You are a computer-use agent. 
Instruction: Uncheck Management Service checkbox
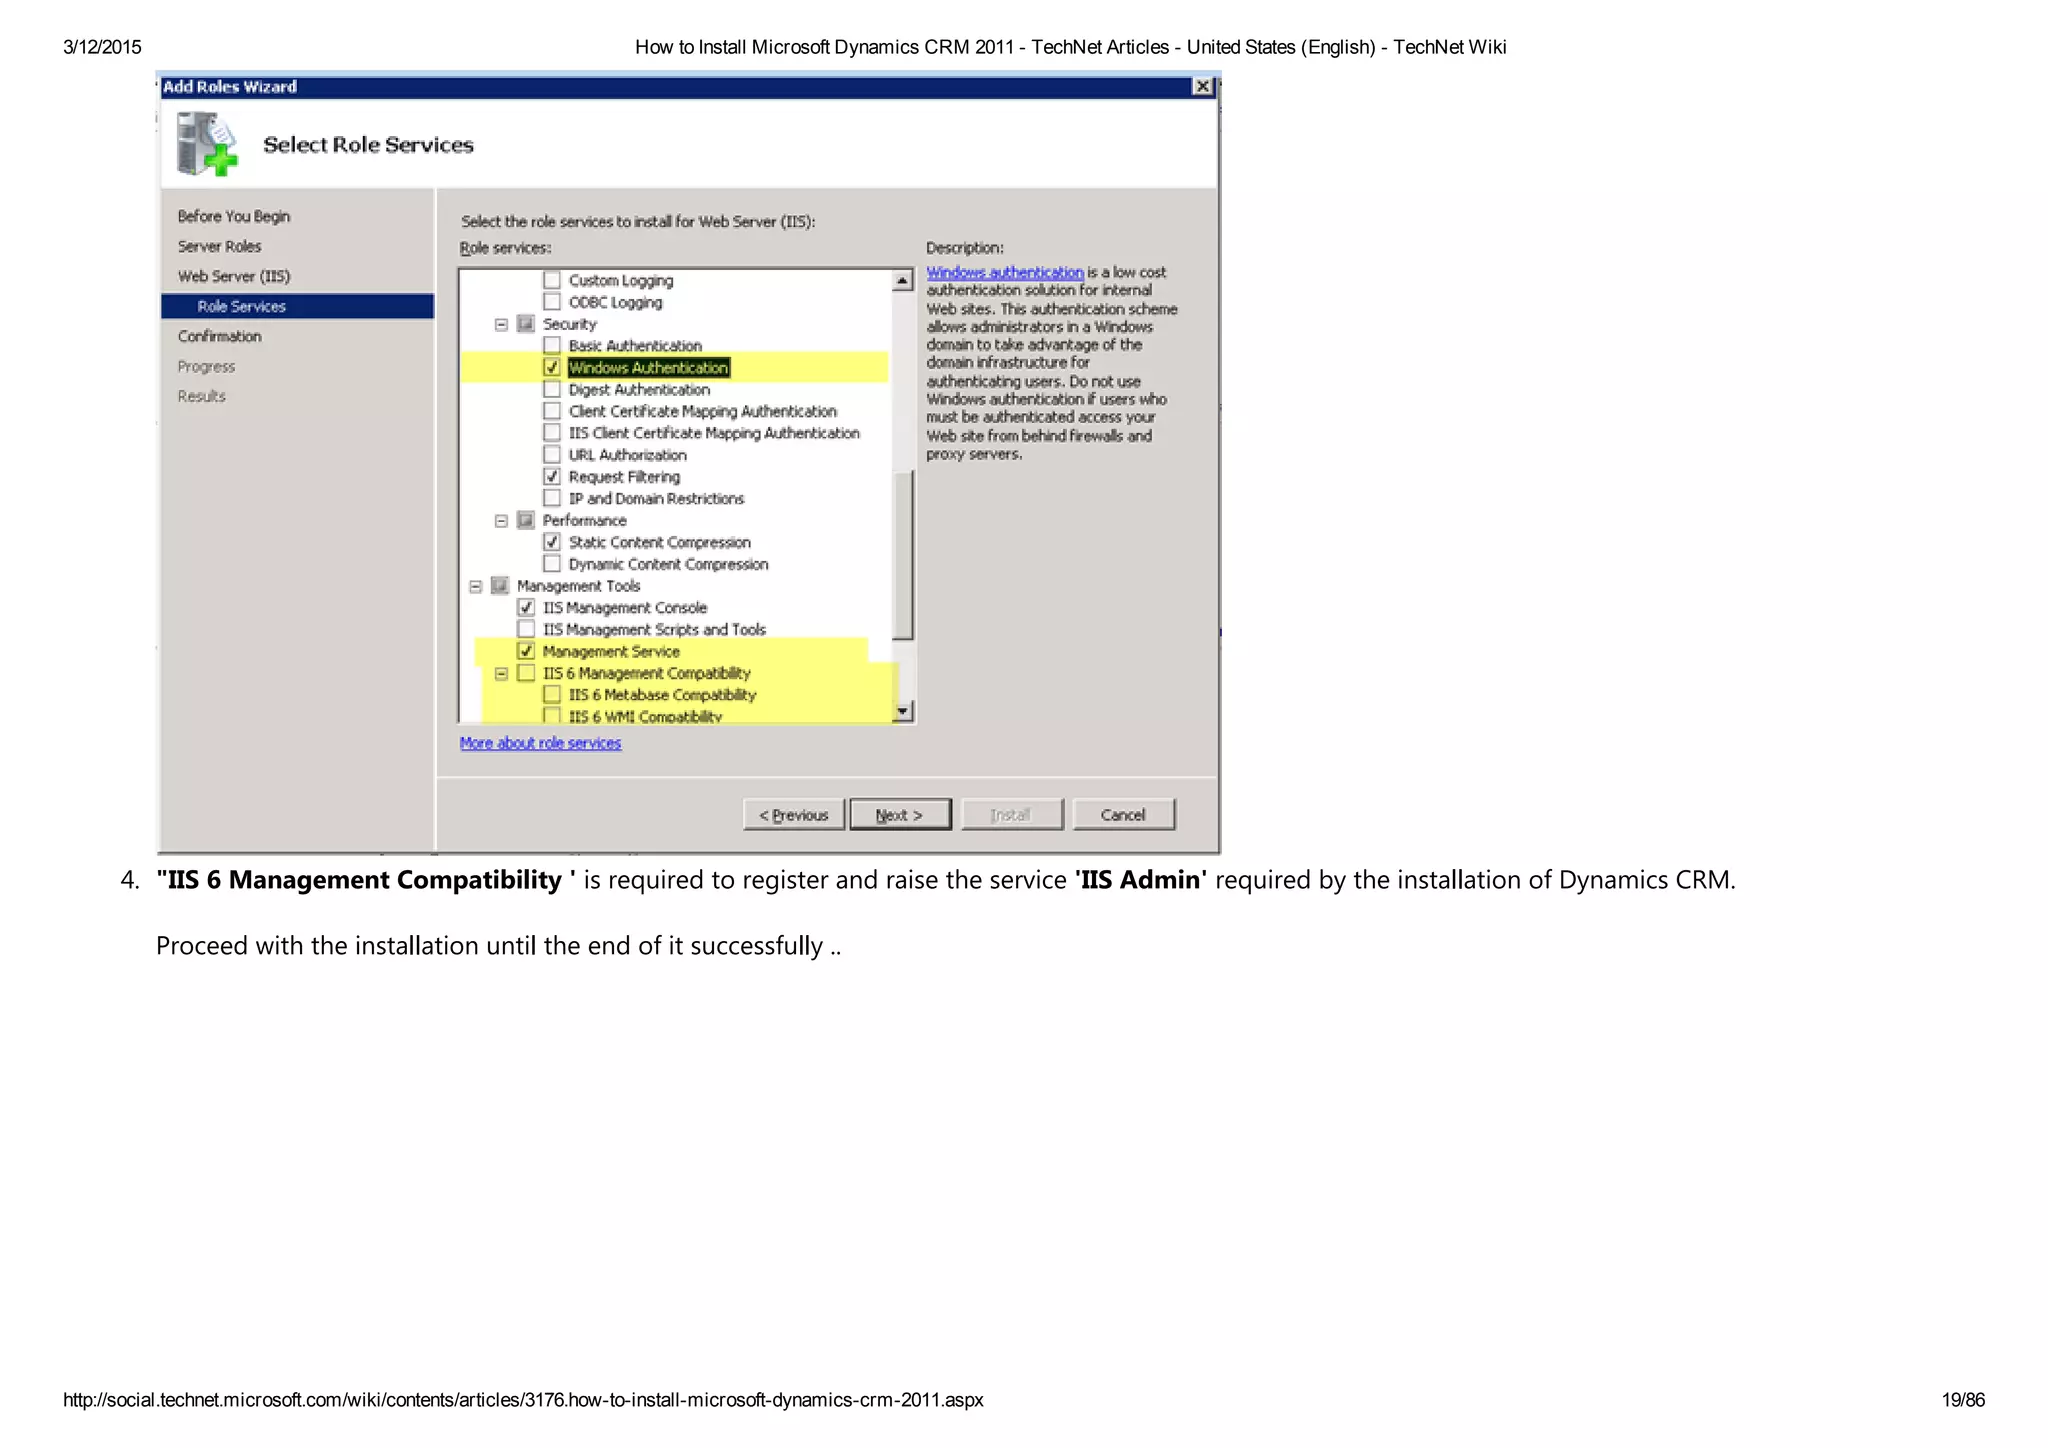click(x=526, y=651)
